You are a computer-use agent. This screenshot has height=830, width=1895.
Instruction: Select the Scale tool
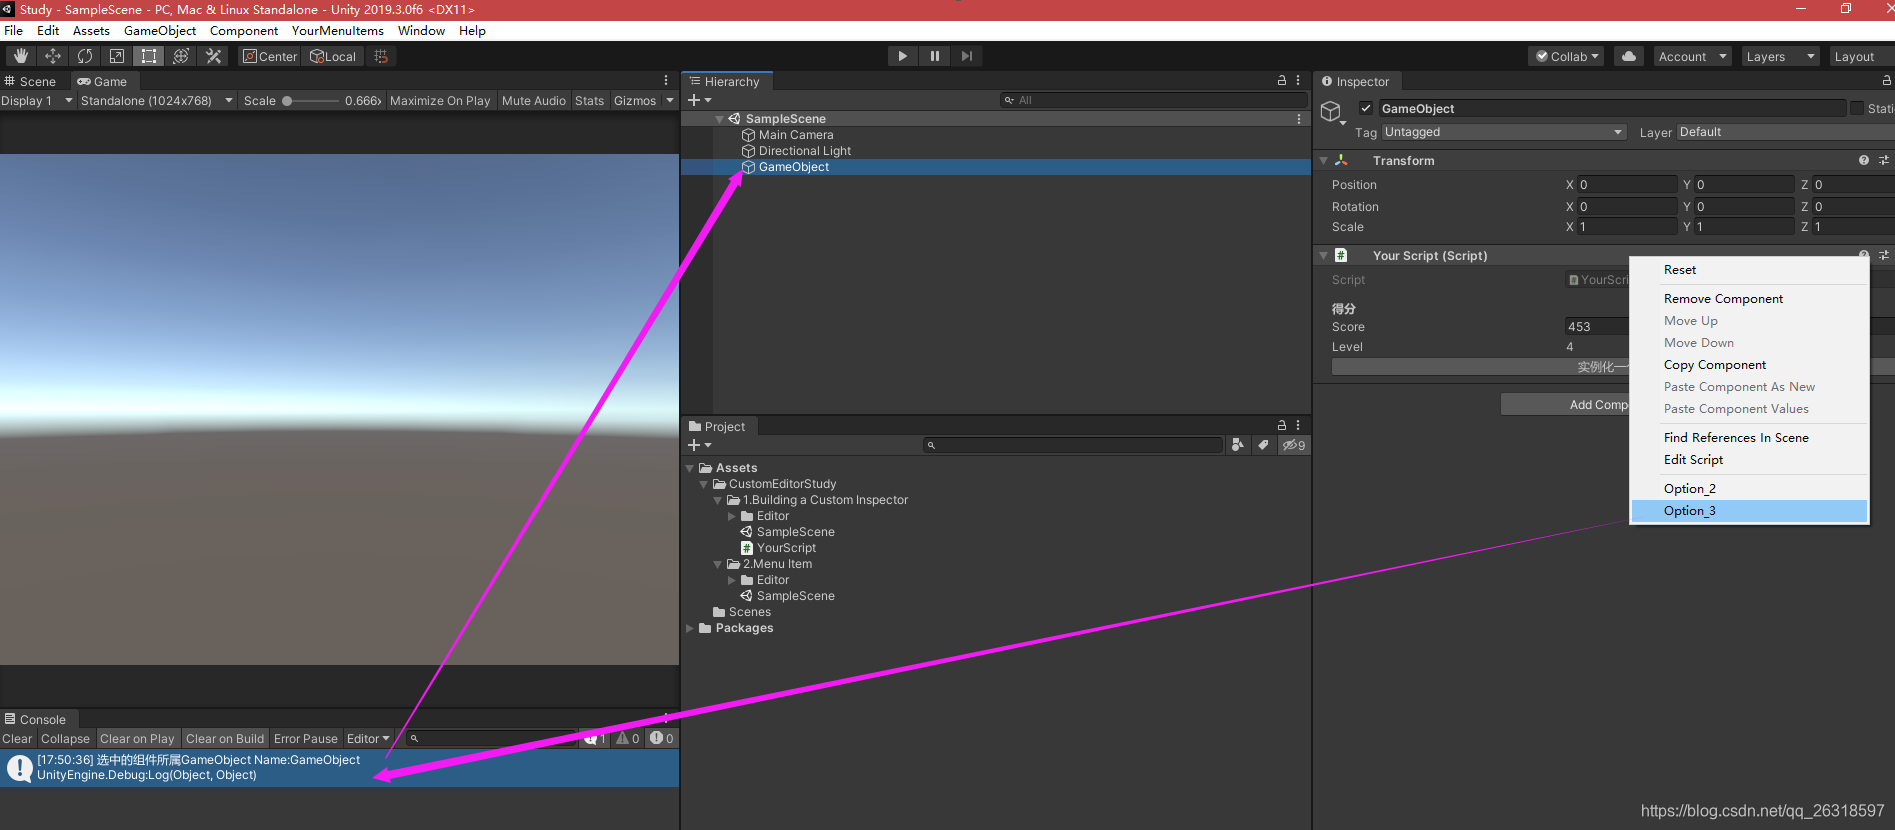pos(117,56)
